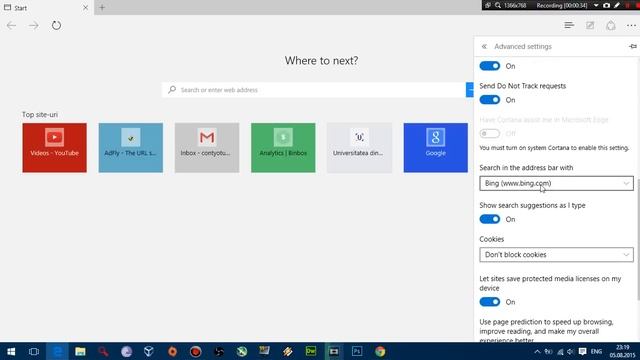Click the taskbar clock showing 23:19
The width and height of the screenshot is (640, 360).
tap(622, 351)
